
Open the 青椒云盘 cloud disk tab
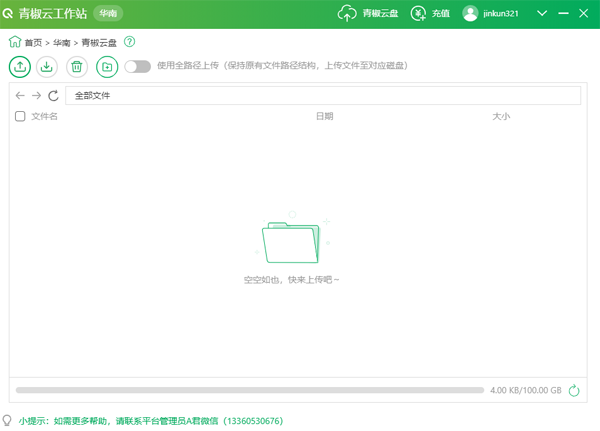367,14
